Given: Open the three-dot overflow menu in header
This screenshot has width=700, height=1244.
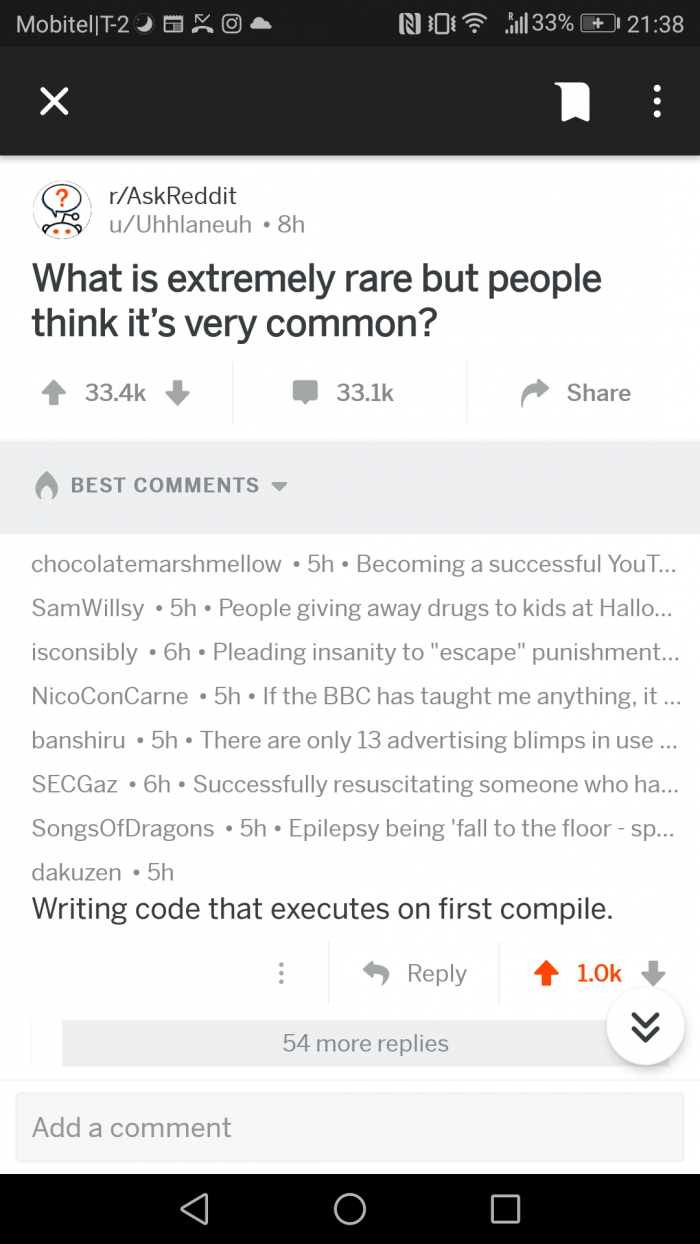Looking at the screenshot, I should (657, 101).
